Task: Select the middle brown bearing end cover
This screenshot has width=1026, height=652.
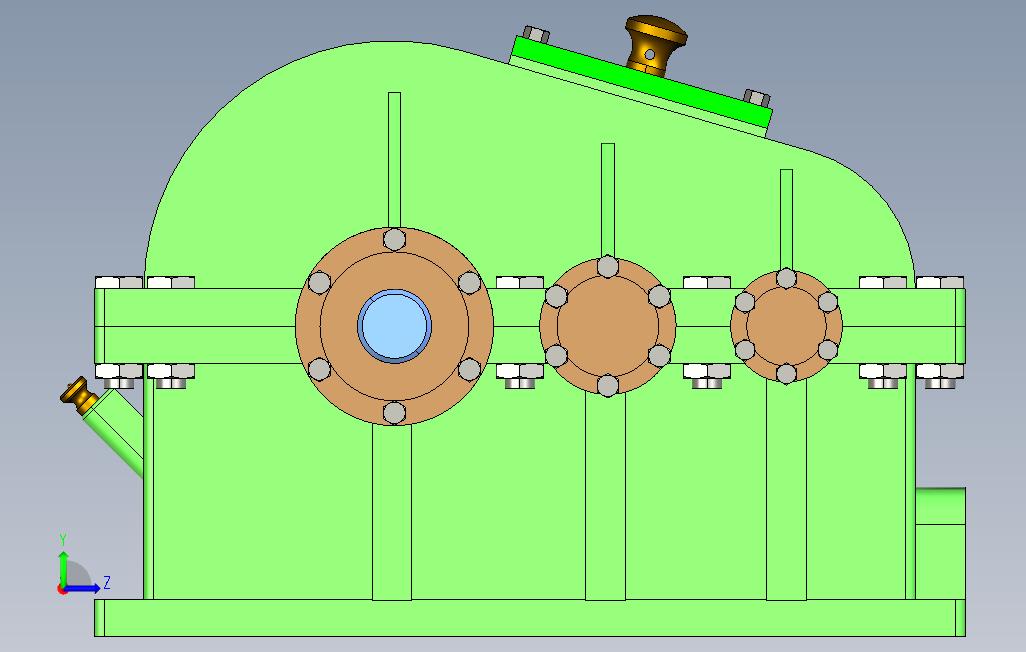Action: pyautogui.click(x=607, y=326)
